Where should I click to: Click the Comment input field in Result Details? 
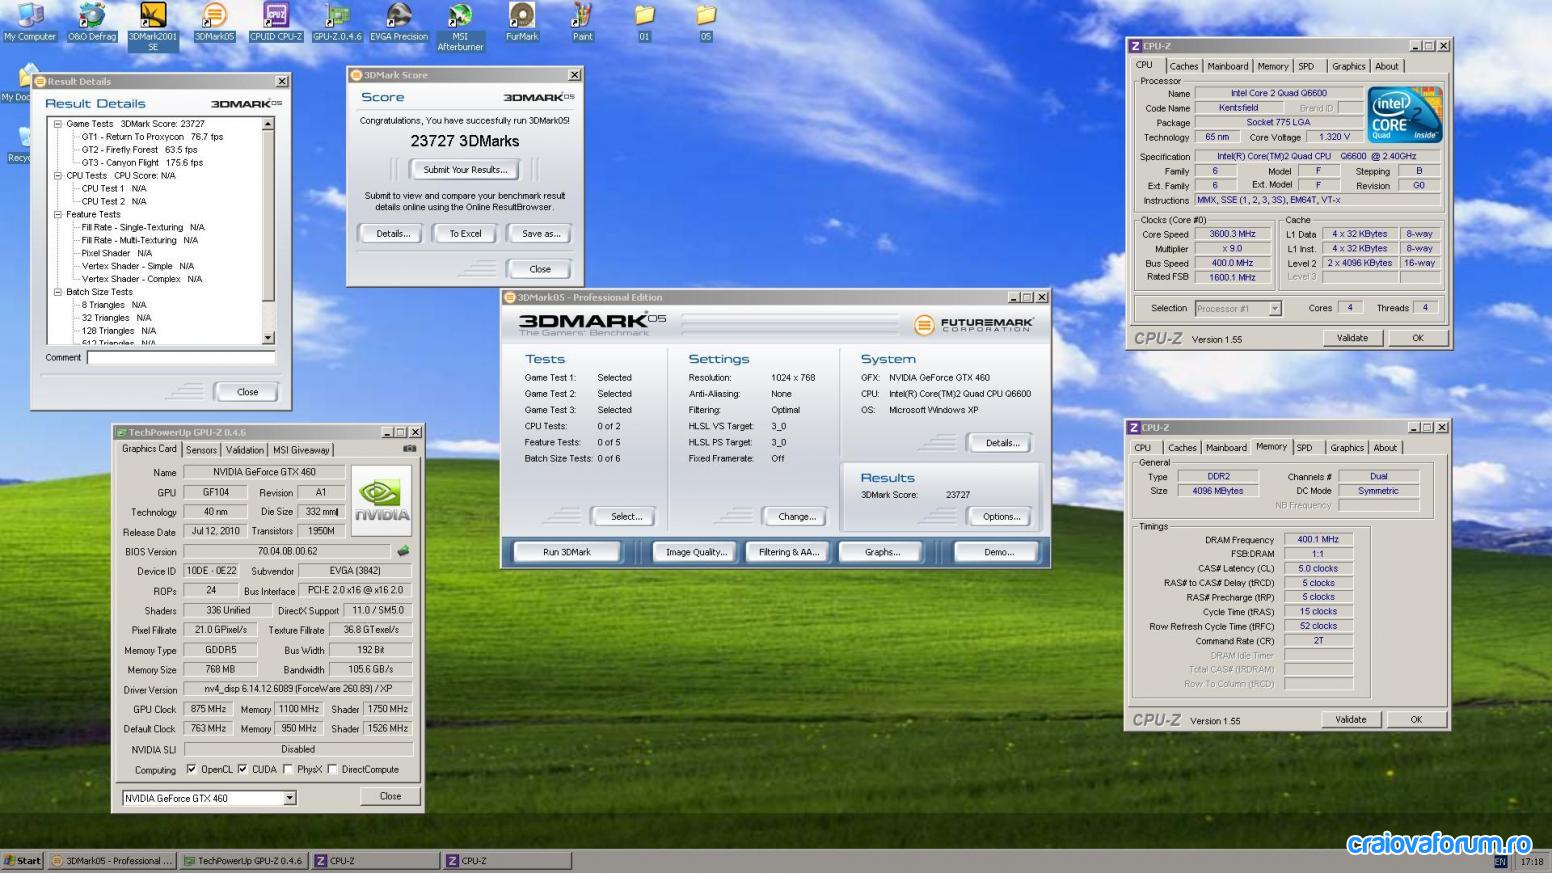180,357
